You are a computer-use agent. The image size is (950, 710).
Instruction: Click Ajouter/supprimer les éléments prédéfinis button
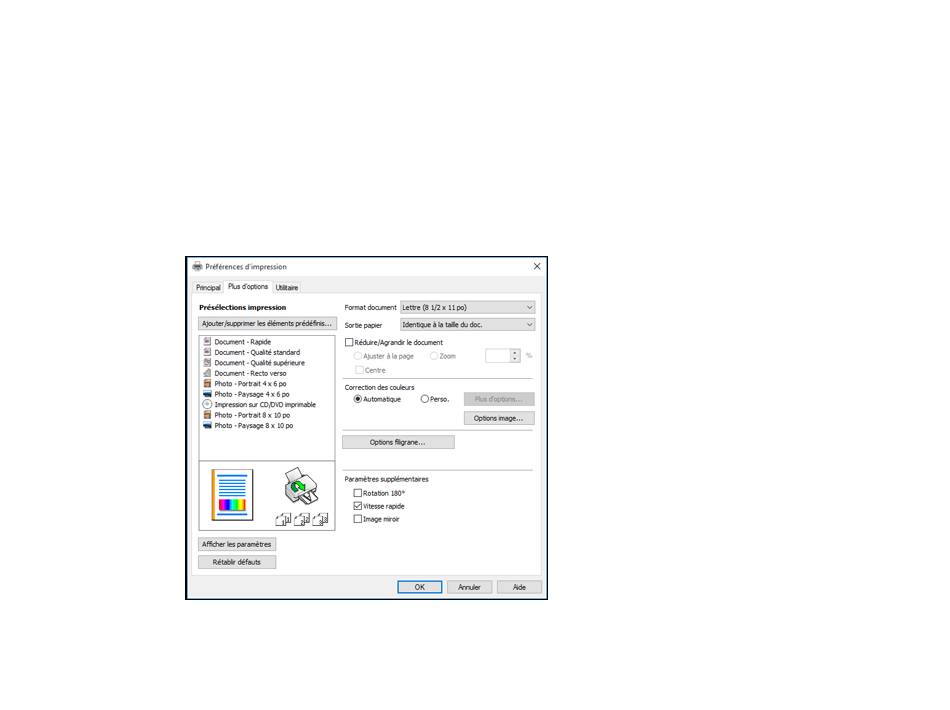[x=267, y=323]
